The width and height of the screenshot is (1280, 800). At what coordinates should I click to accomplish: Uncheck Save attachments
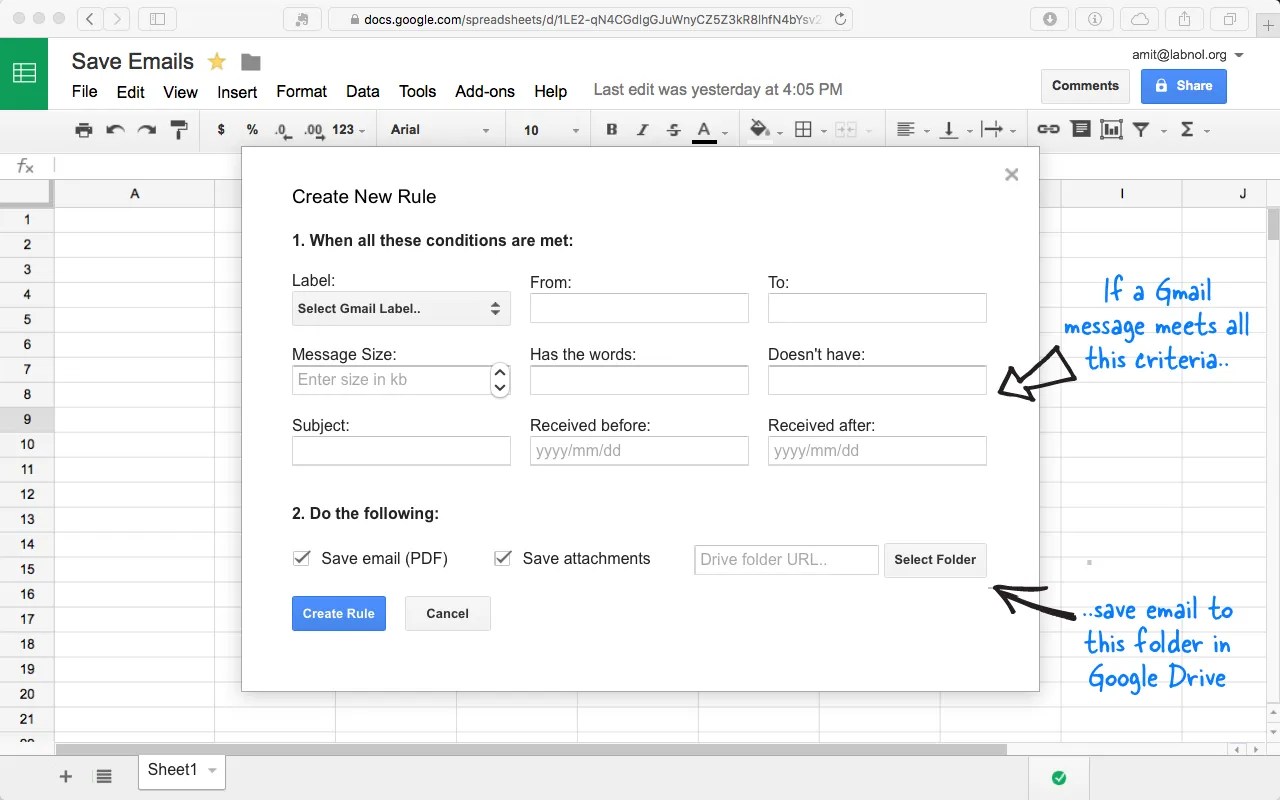(502, 558)
